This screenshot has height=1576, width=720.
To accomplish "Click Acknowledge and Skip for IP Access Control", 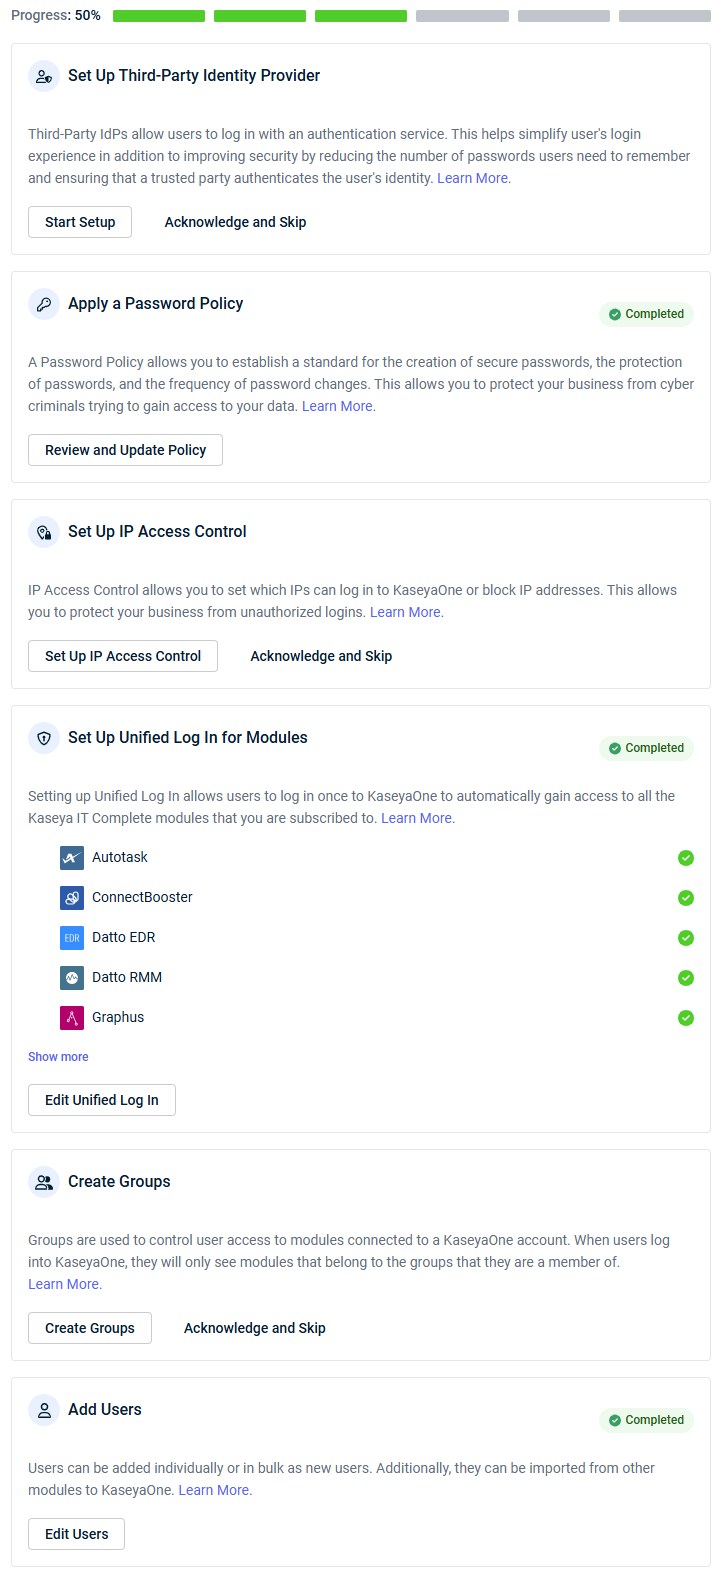I will tap(321, 656).
